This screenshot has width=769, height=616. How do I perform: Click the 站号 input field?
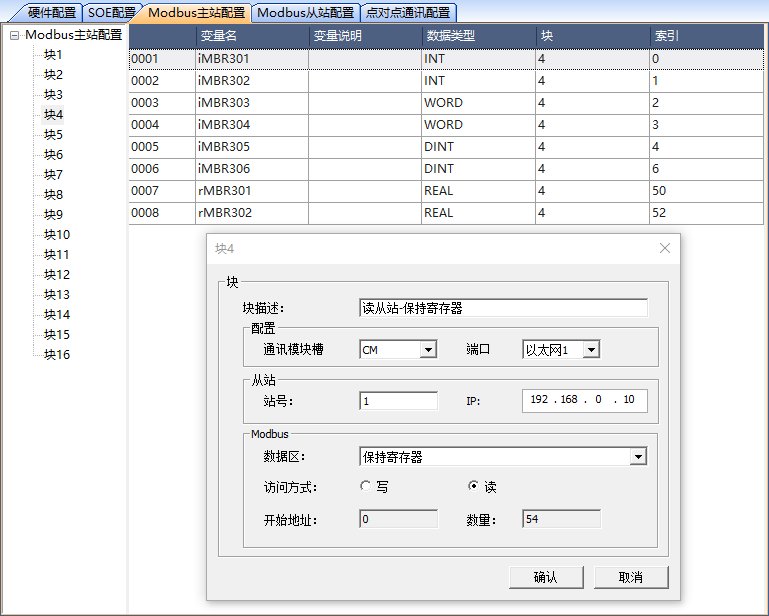click(x=398, y=401)
